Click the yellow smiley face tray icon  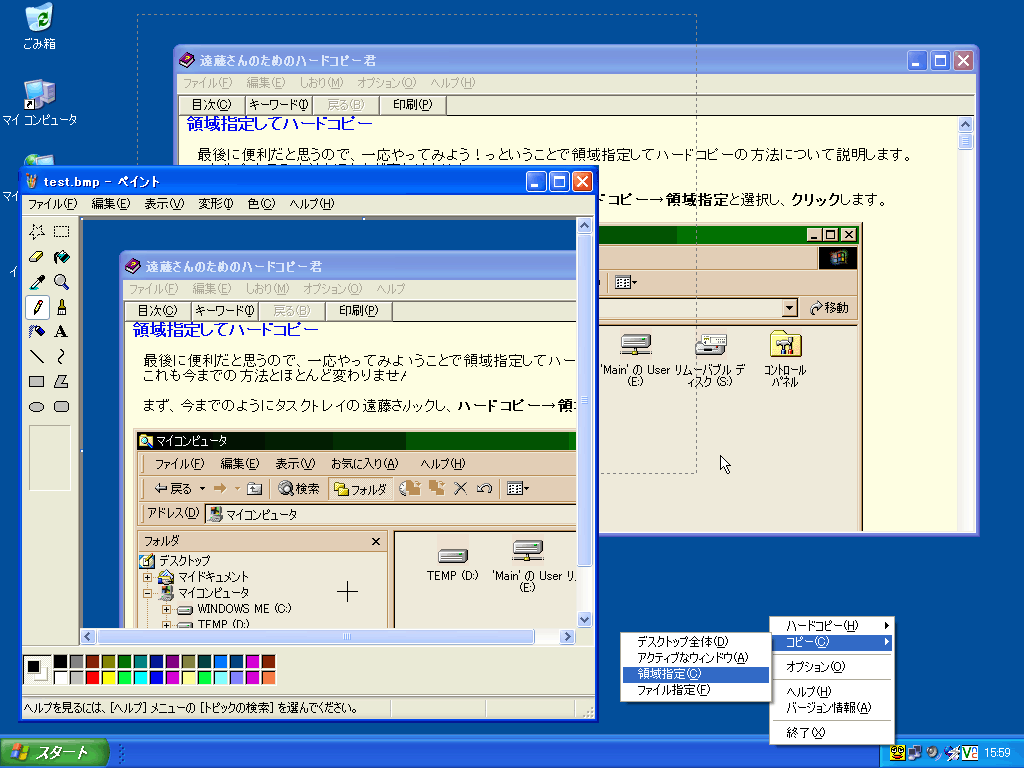[x=897, y=753]
